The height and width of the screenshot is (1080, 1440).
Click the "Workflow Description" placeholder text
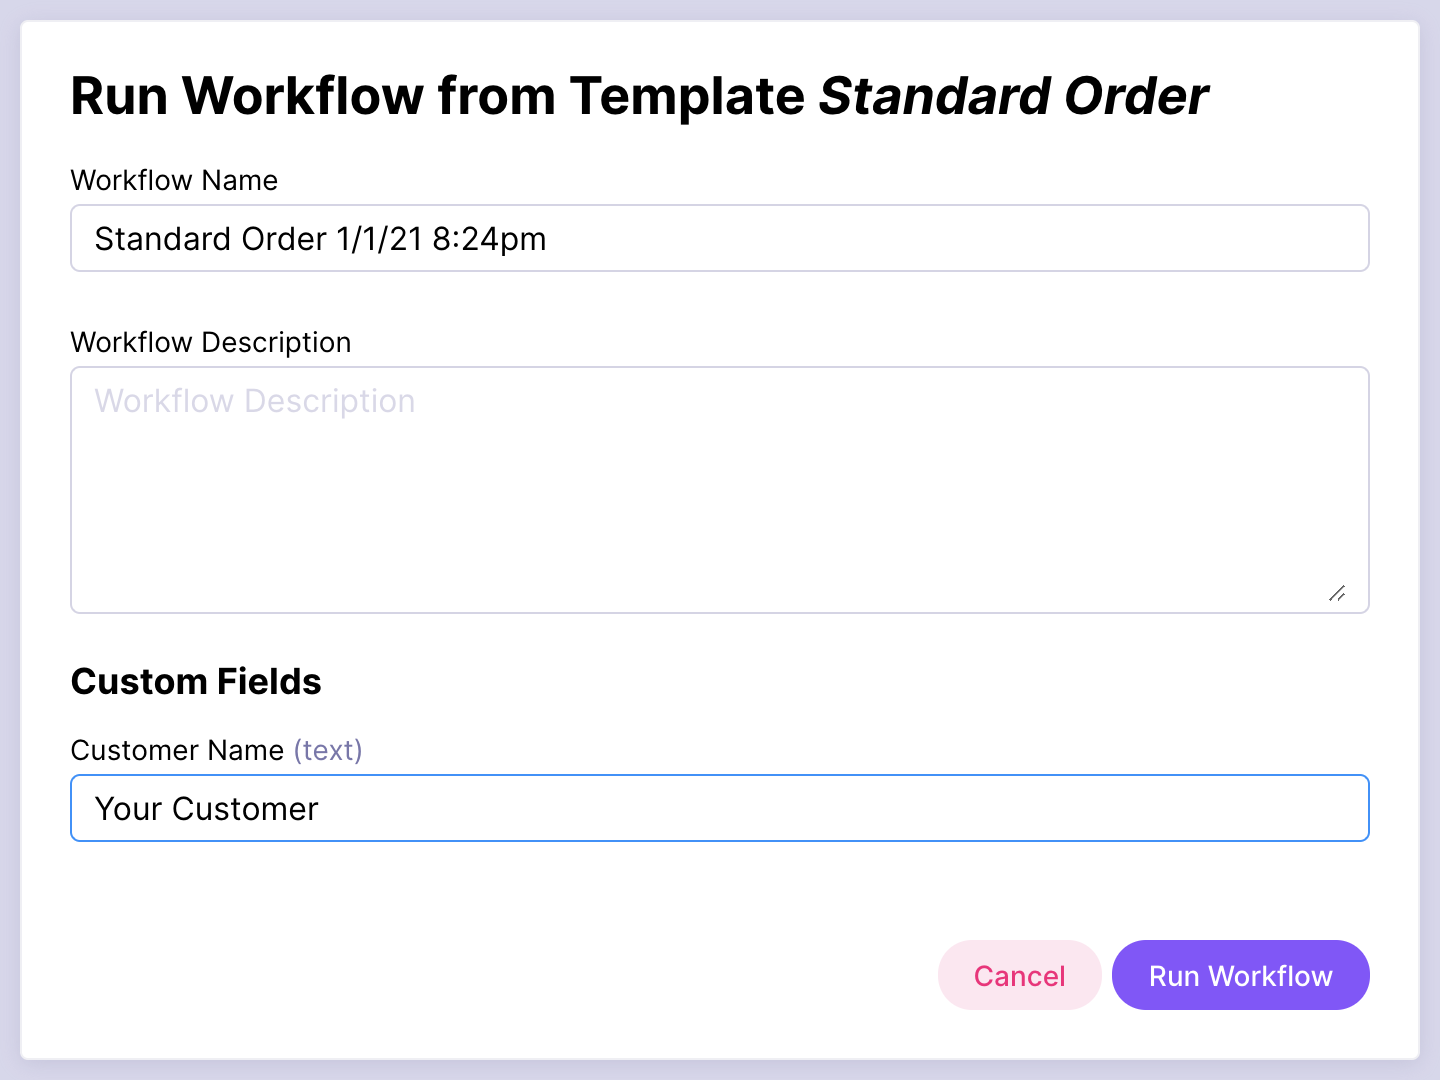pyautogui.click(x=254, y=401)
